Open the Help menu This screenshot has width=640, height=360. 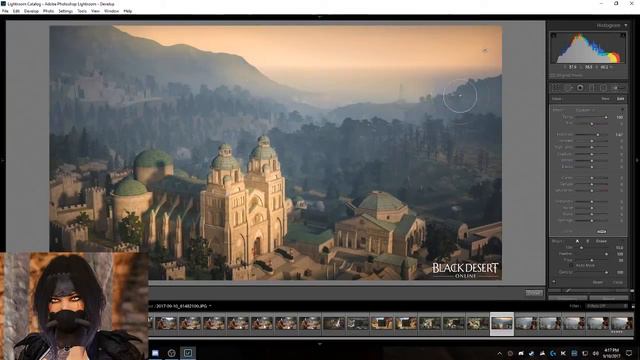[127, 11]
